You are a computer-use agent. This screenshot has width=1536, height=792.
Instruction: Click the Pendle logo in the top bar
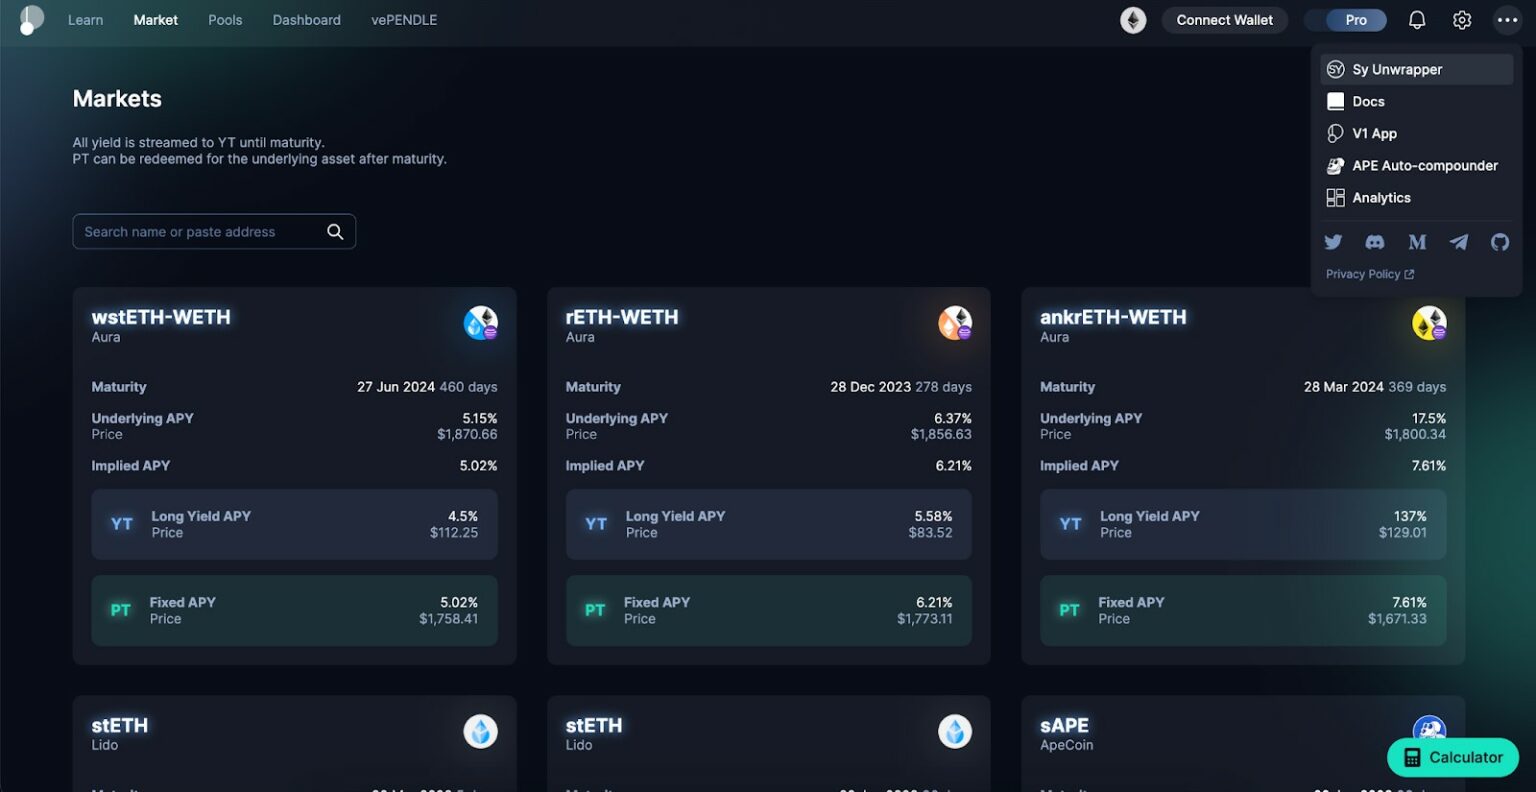coord(29,19)
